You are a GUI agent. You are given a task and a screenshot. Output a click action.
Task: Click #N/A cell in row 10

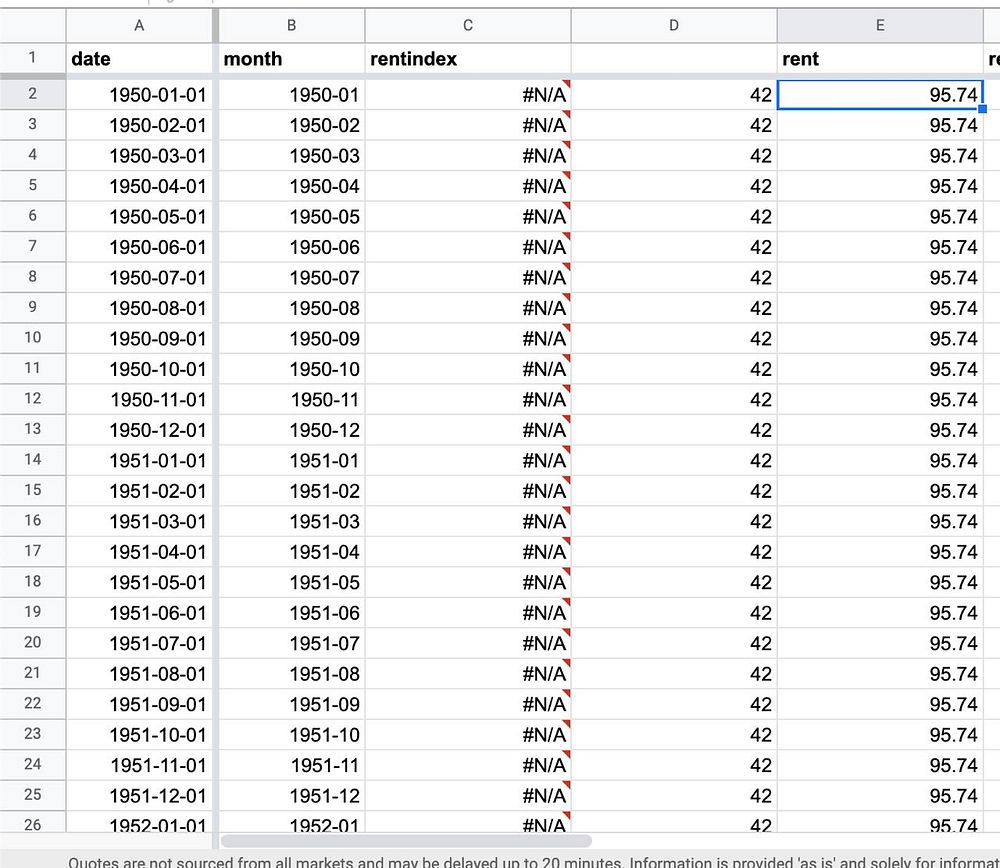click(467, 338)
